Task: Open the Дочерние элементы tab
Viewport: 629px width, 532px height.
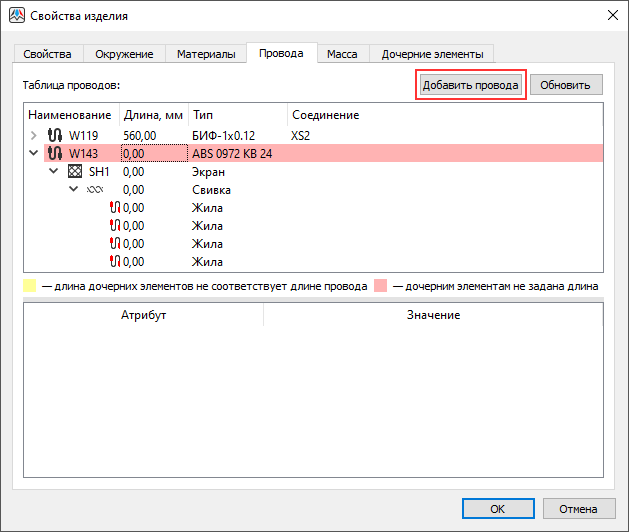Action: pos(432,54)
